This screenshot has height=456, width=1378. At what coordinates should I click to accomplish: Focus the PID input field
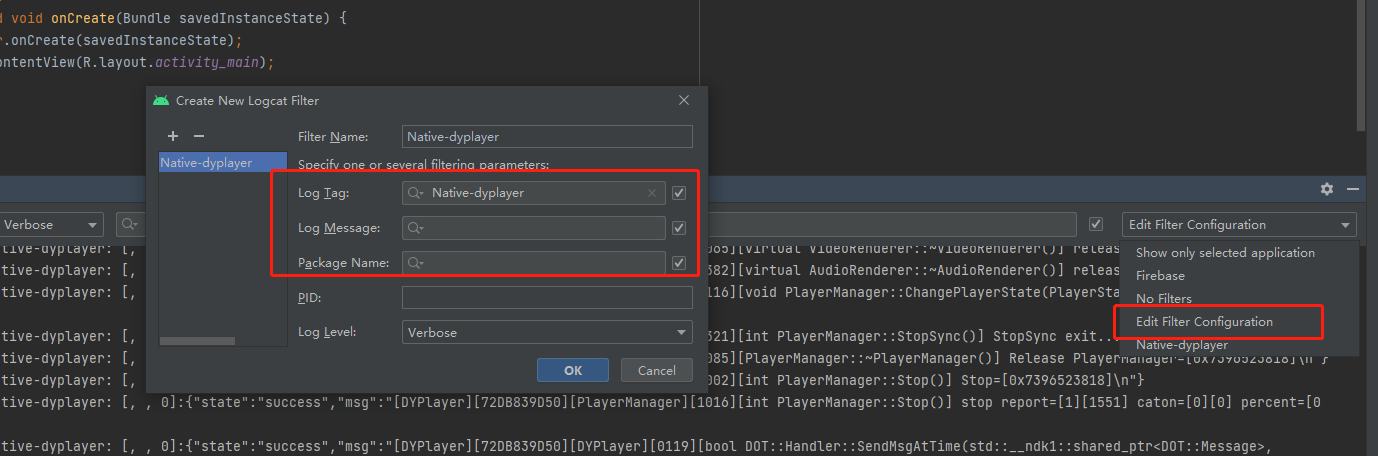pos(547,297)
